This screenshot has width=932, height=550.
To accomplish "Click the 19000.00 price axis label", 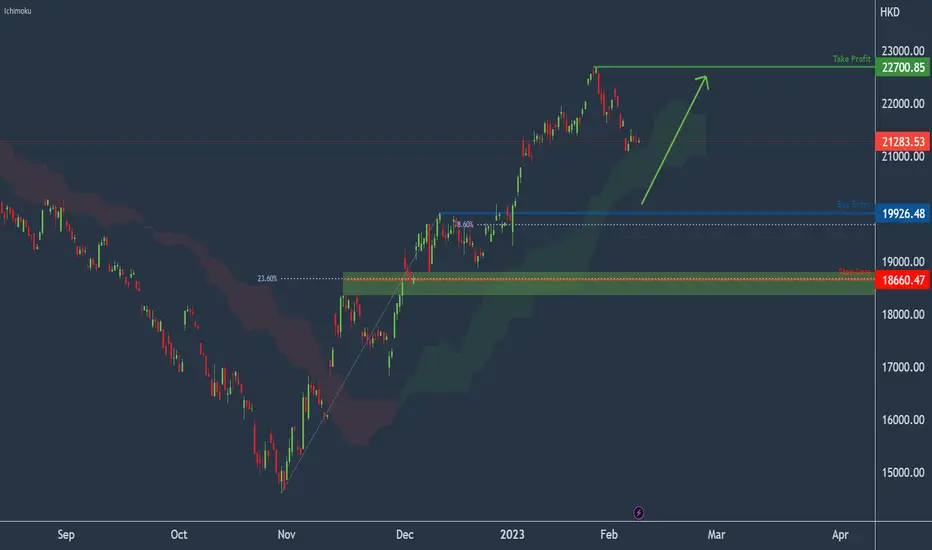I will click(903, 262).
